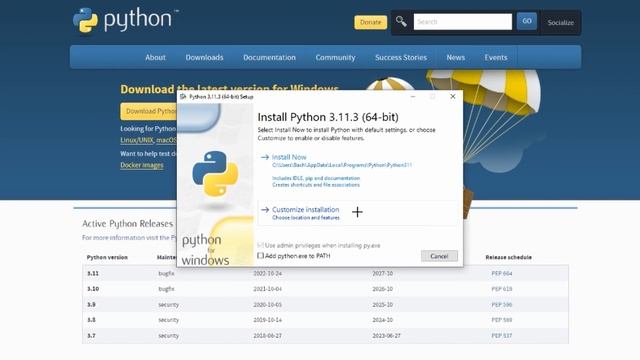
Task: Click the Install Python 3.11.3 (64-bit) heading
Action: pos(328,117)
